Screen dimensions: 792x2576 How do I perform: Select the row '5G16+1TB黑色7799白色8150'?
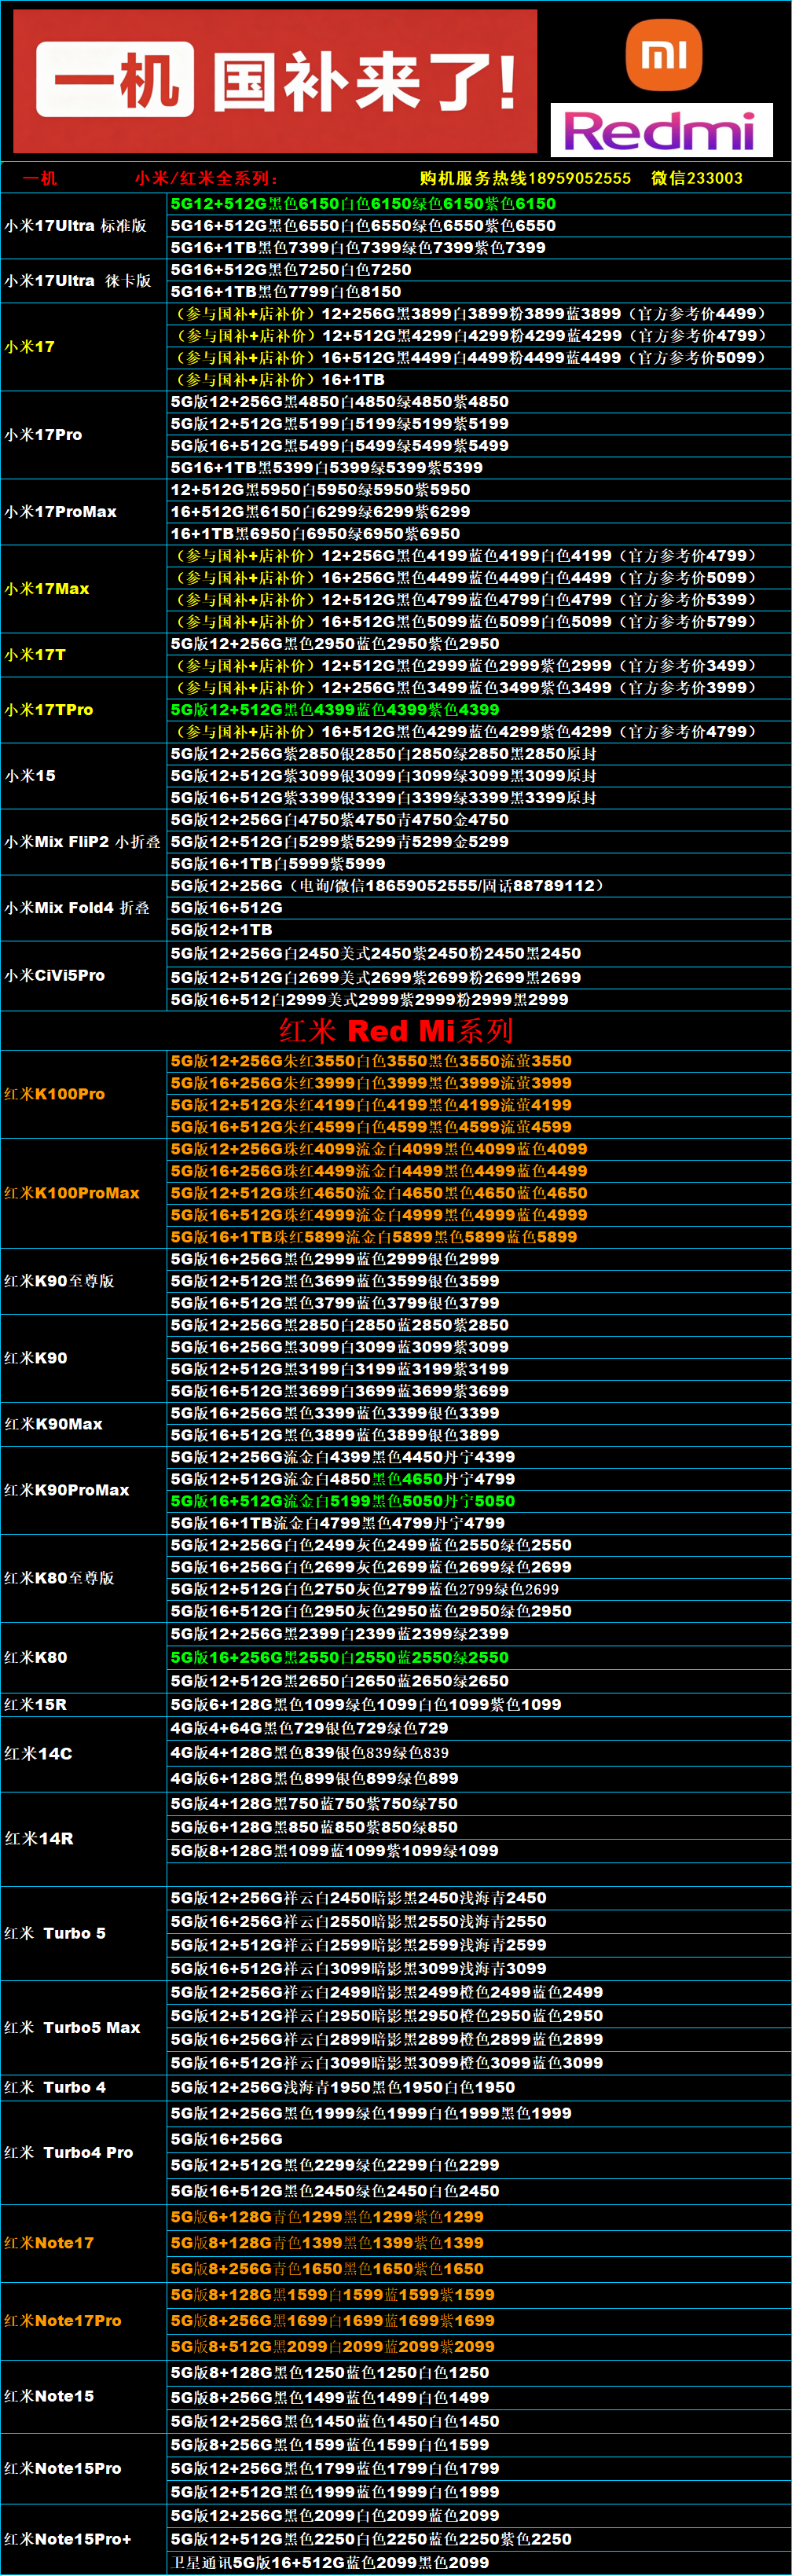coord(479,292)
